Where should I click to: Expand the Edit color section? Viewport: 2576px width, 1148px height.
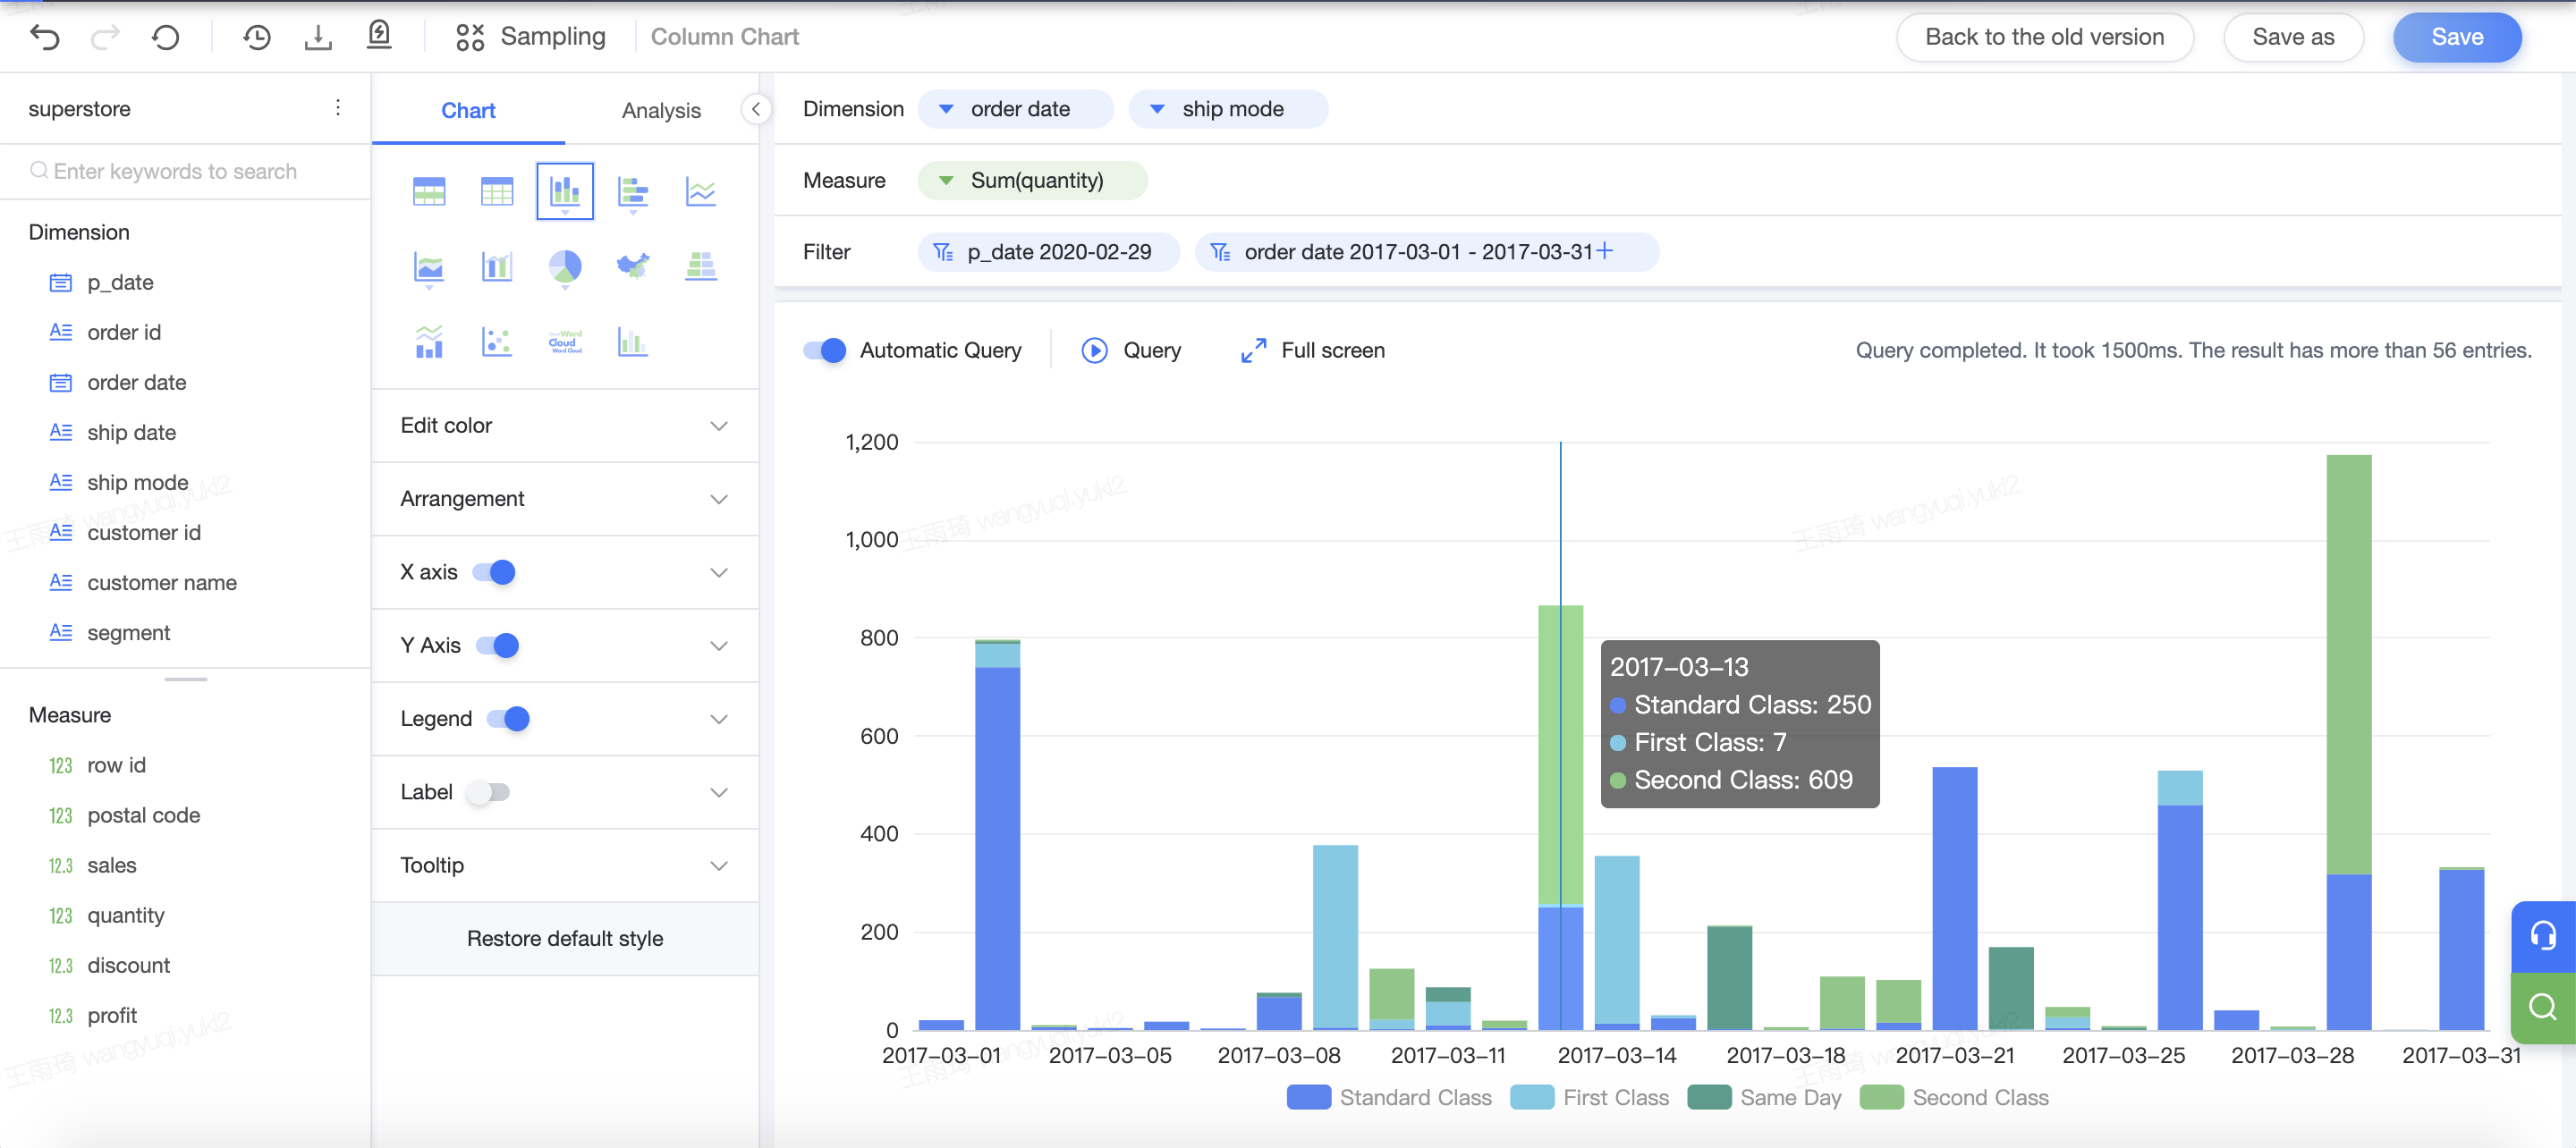tap(565, 425)
